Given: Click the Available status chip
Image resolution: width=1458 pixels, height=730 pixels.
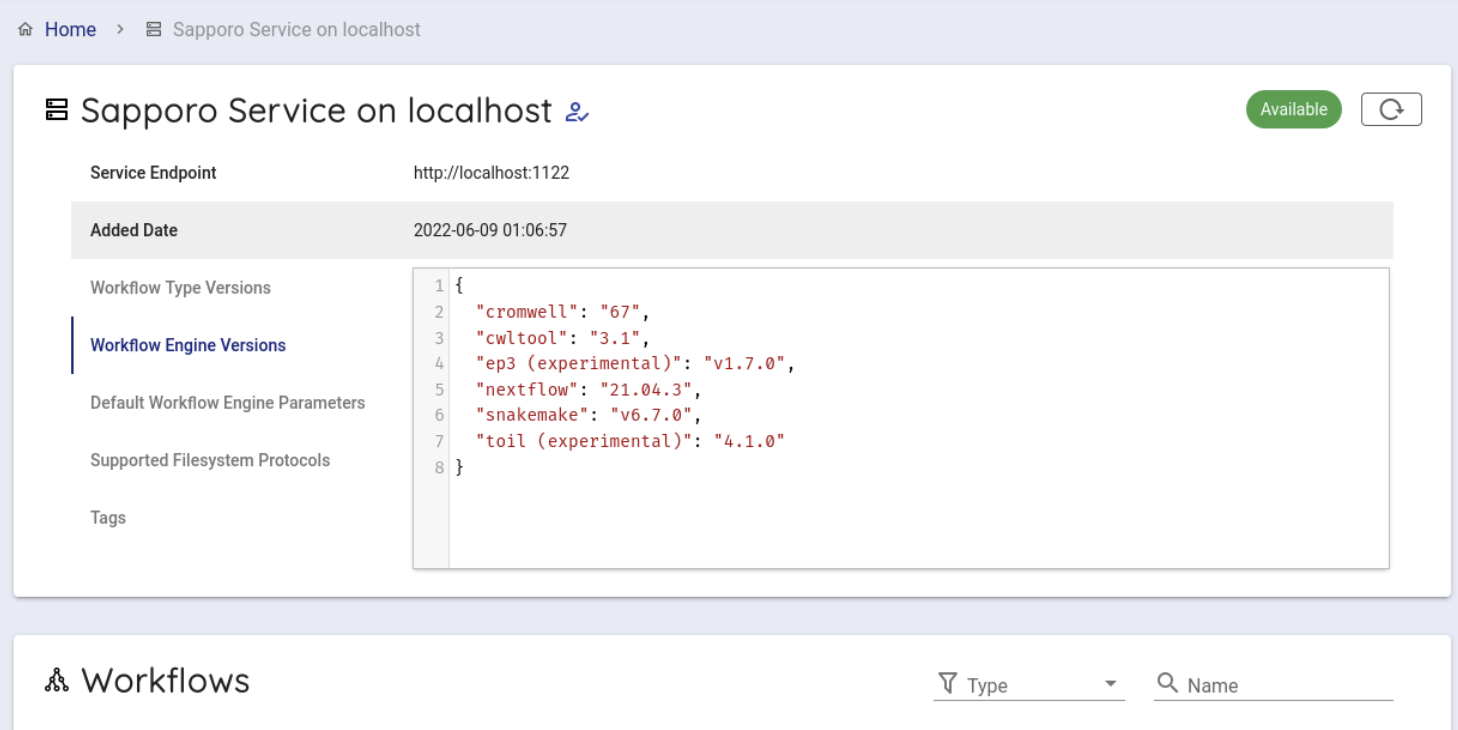Looking at the screenshot, I should 1293,110.
